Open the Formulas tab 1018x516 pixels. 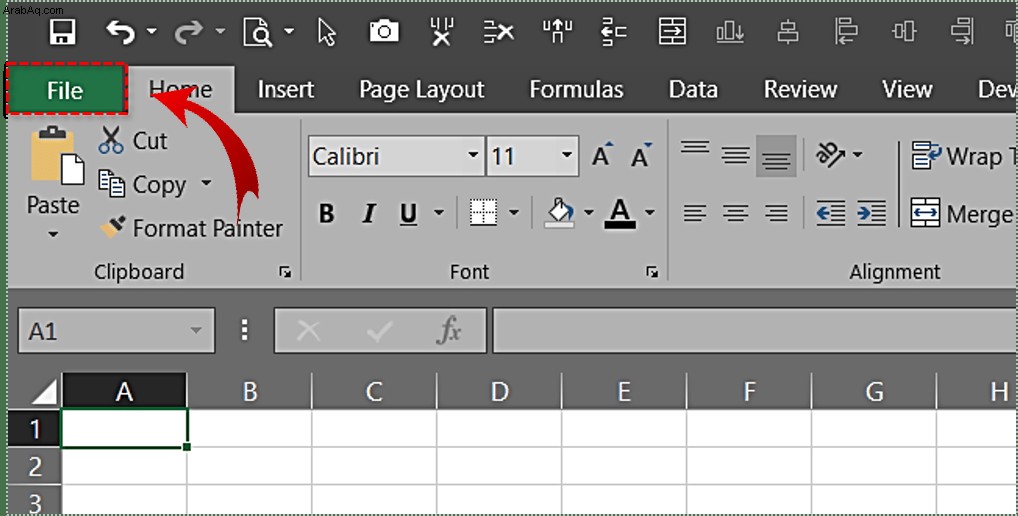pos(577,90)
